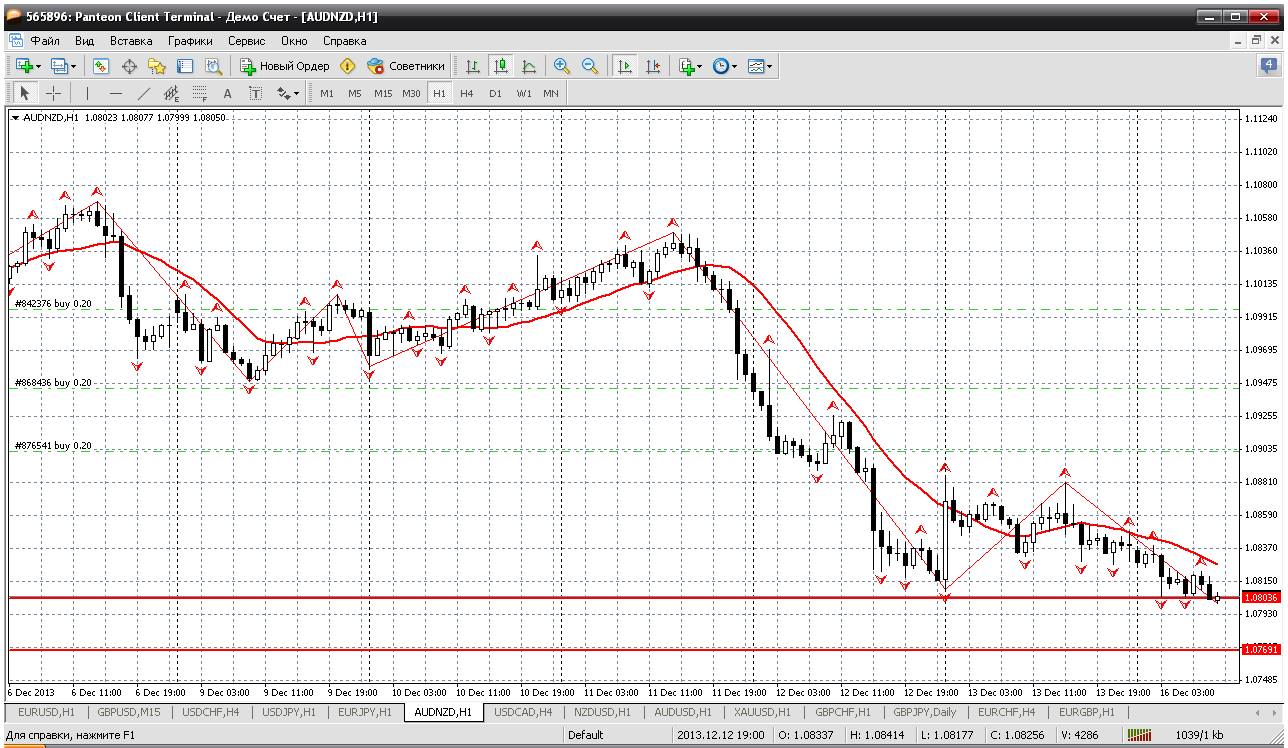Select the arrow Cursor tool
Image resolution: width=1288 pixels, height=748 pixels.
tap(25, 93)
